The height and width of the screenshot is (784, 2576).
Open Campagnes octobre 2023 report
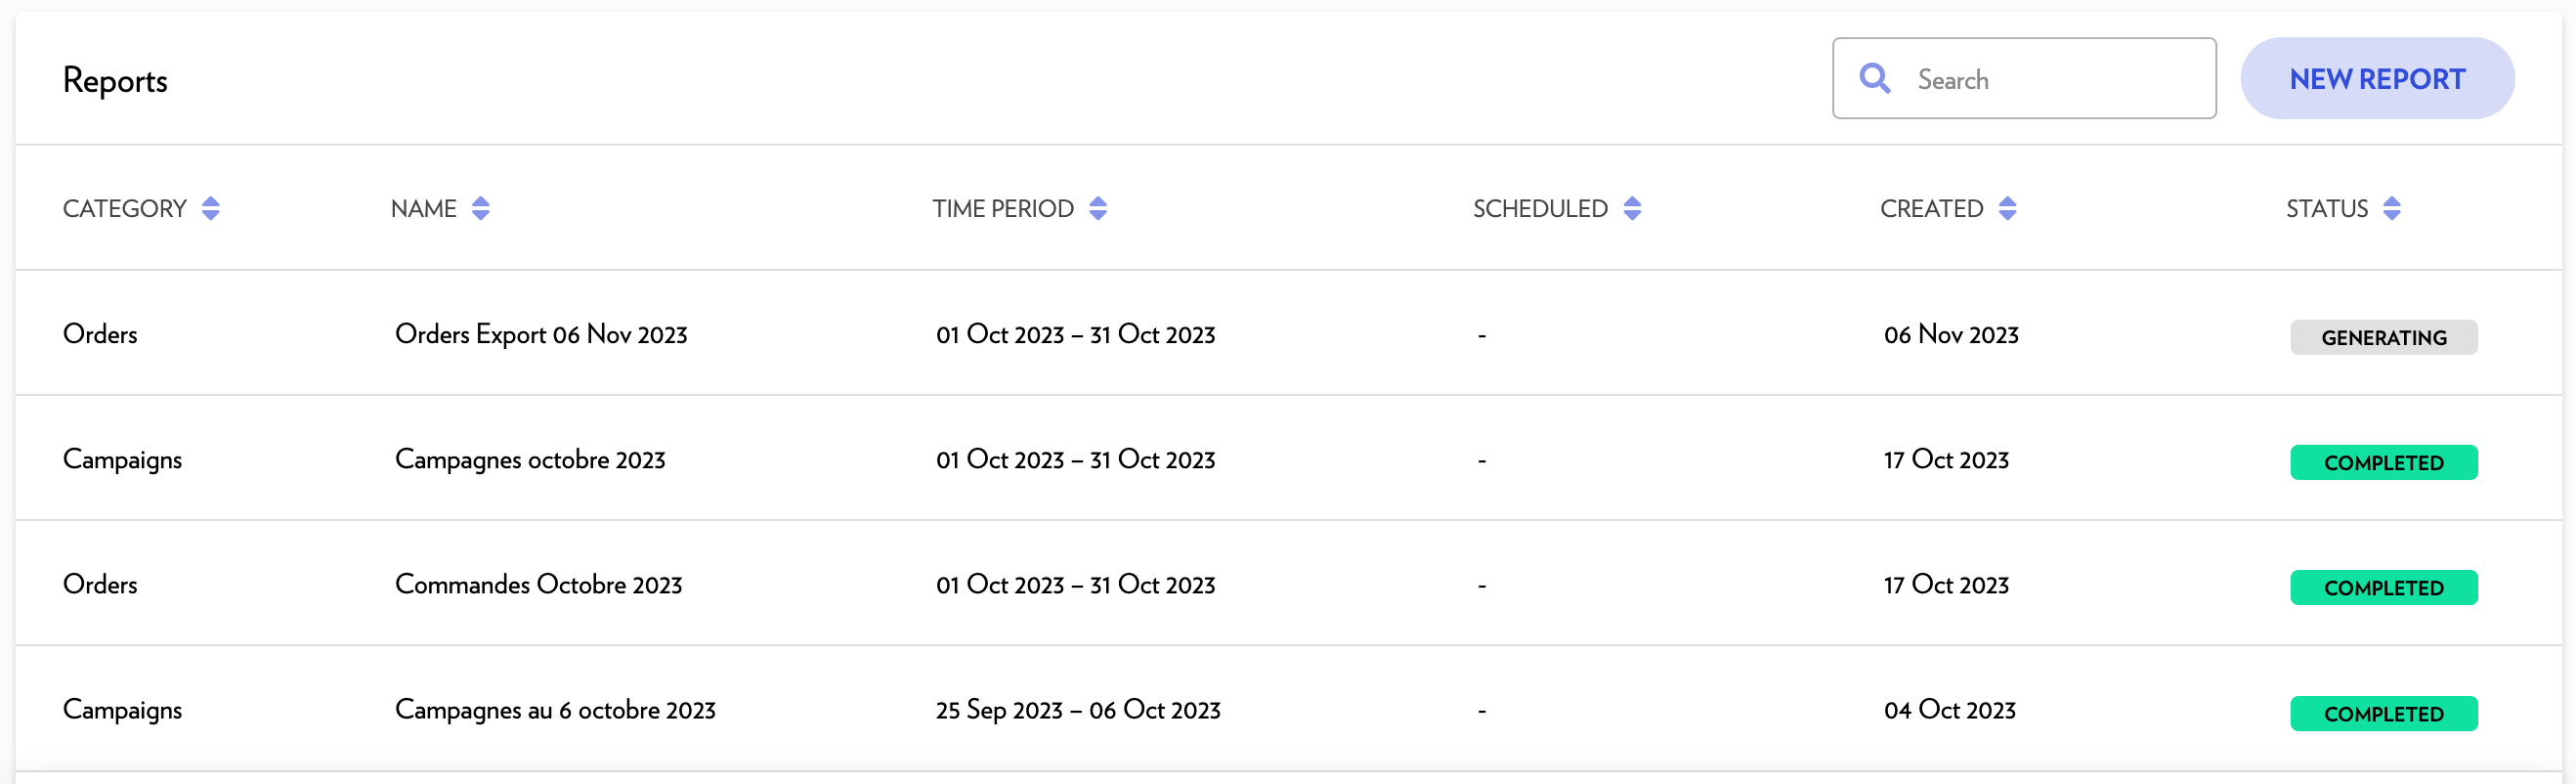point(530,460)
